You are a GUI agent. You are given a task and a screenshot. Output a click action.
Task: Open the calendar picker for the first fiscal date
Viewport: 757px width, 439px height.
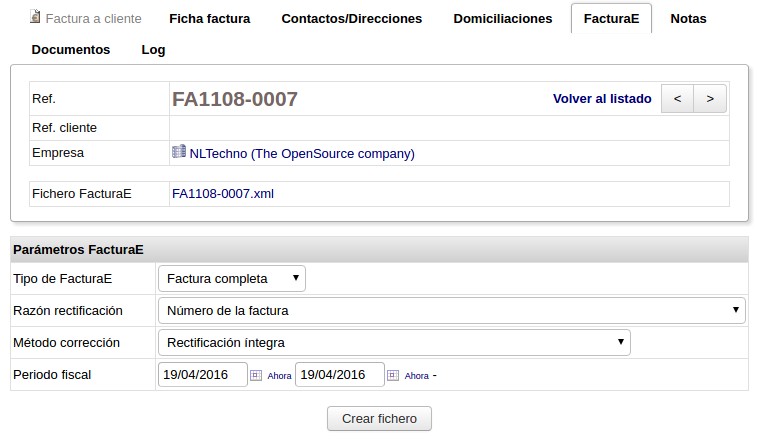255,376
